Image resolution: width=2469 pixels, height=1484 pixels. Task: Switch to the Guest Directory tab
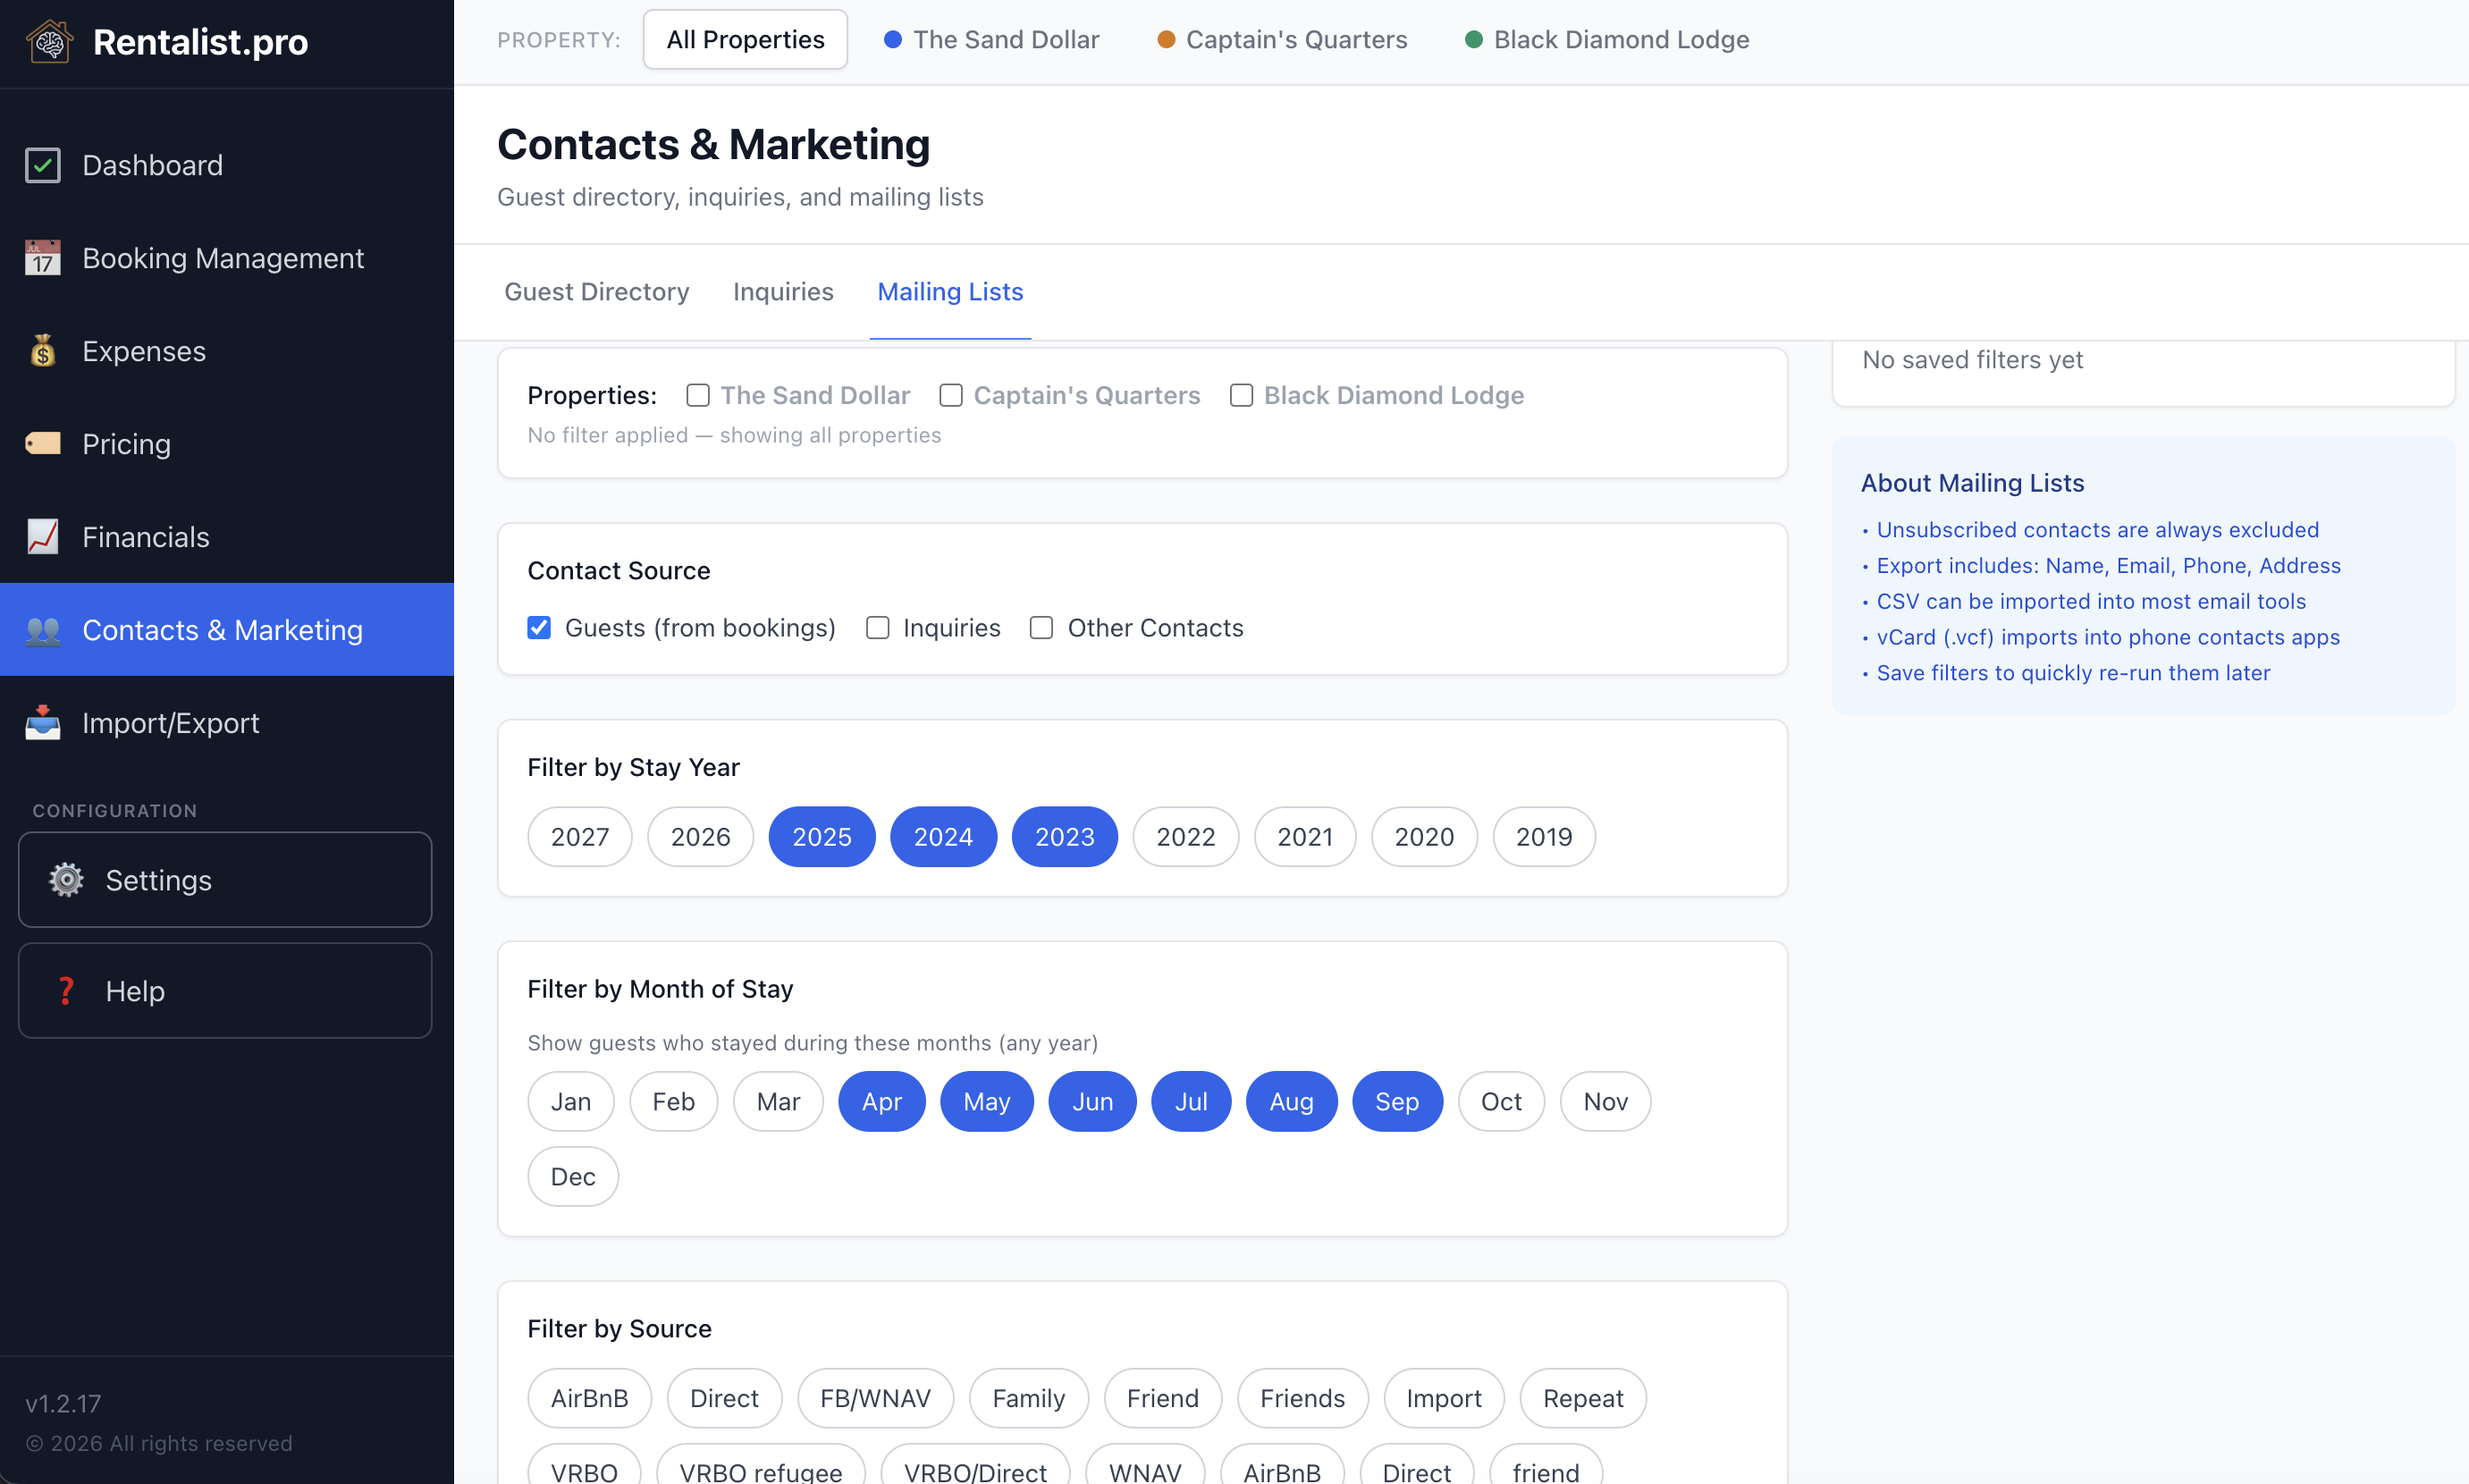point(596,291)
